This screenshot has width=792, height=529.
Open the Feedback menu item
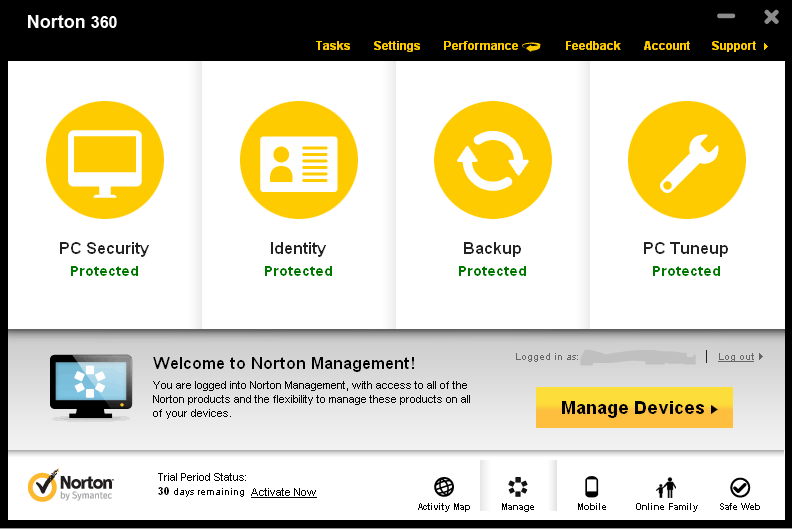pyautogui.click(x=592, y=46)
